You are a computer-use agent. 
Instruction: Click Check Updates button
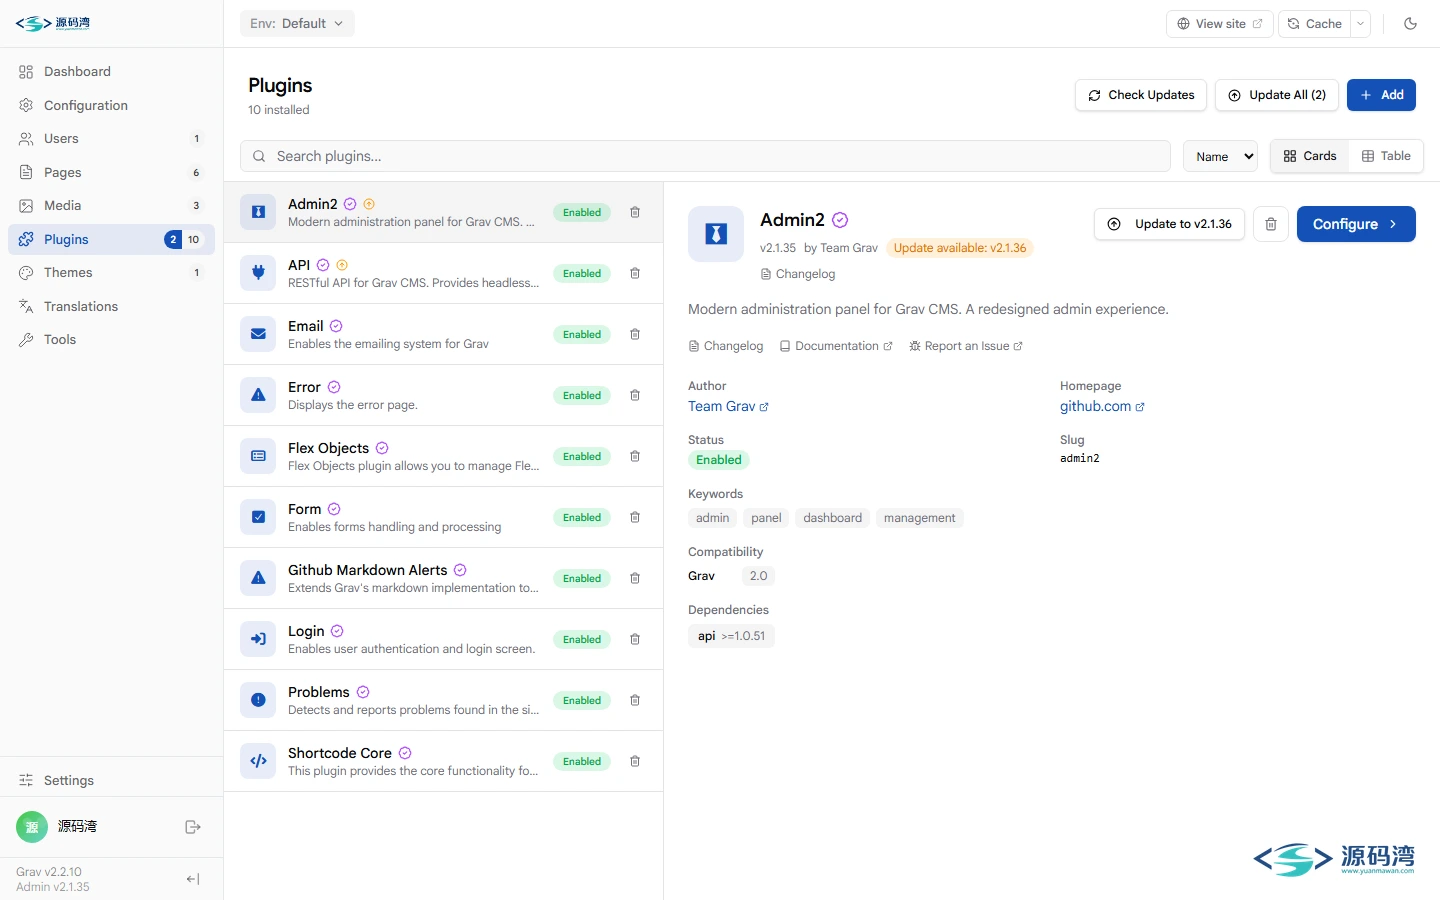pyautogui.click(x=1141, y=95)
